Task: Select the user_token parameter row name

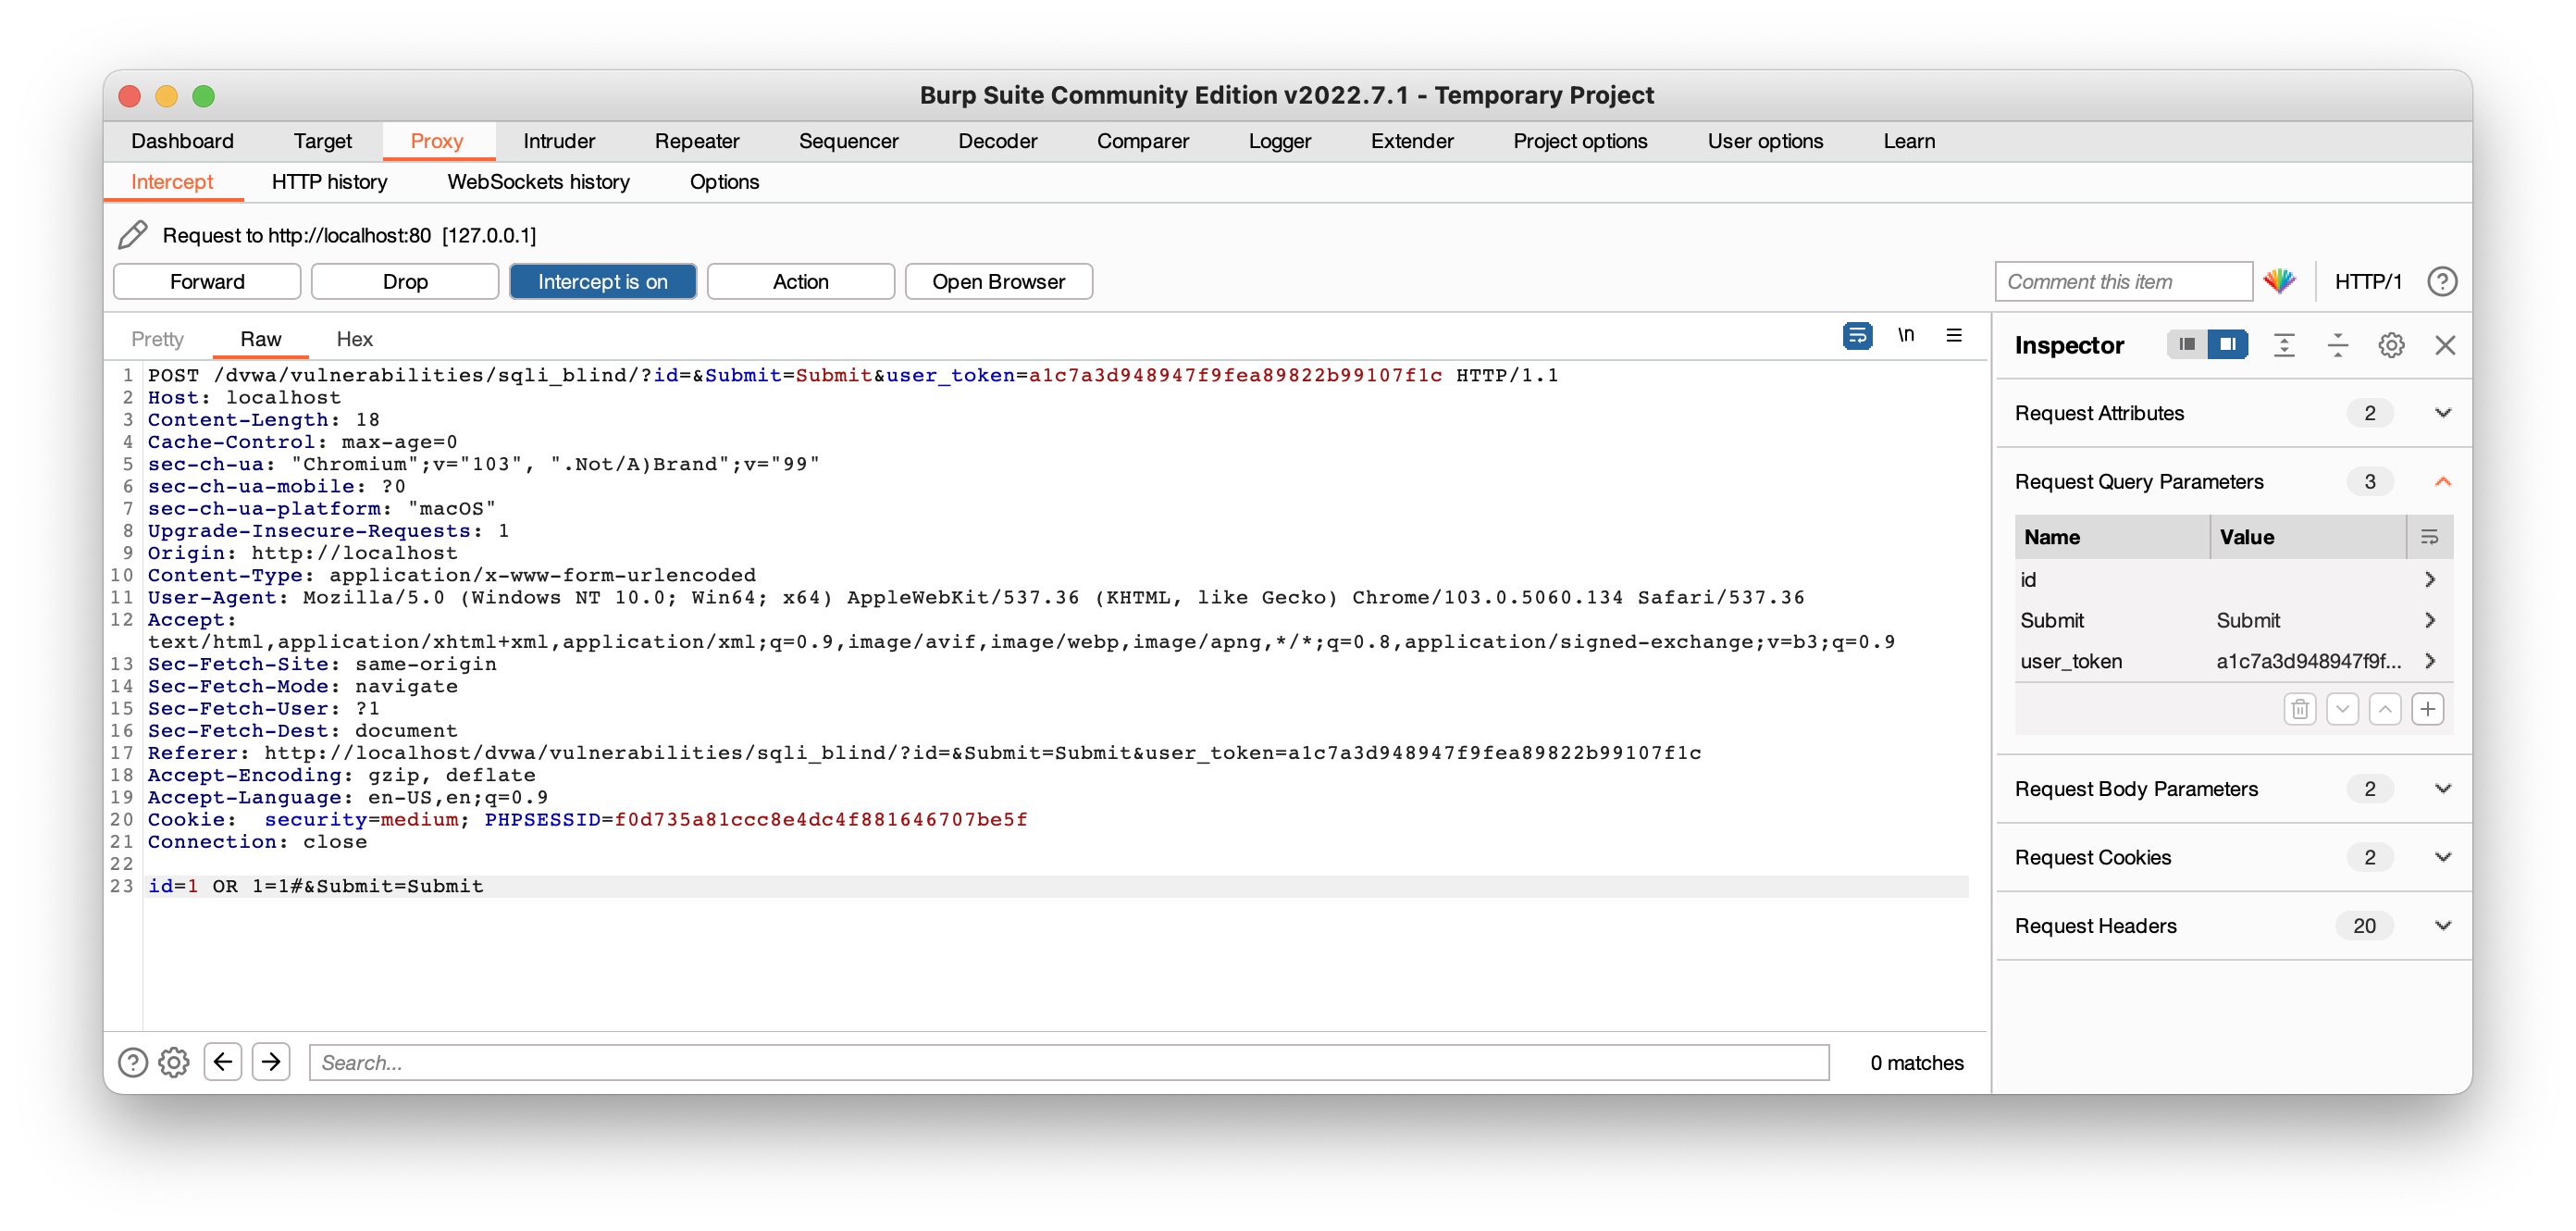Action: [x=2071, y=661]
